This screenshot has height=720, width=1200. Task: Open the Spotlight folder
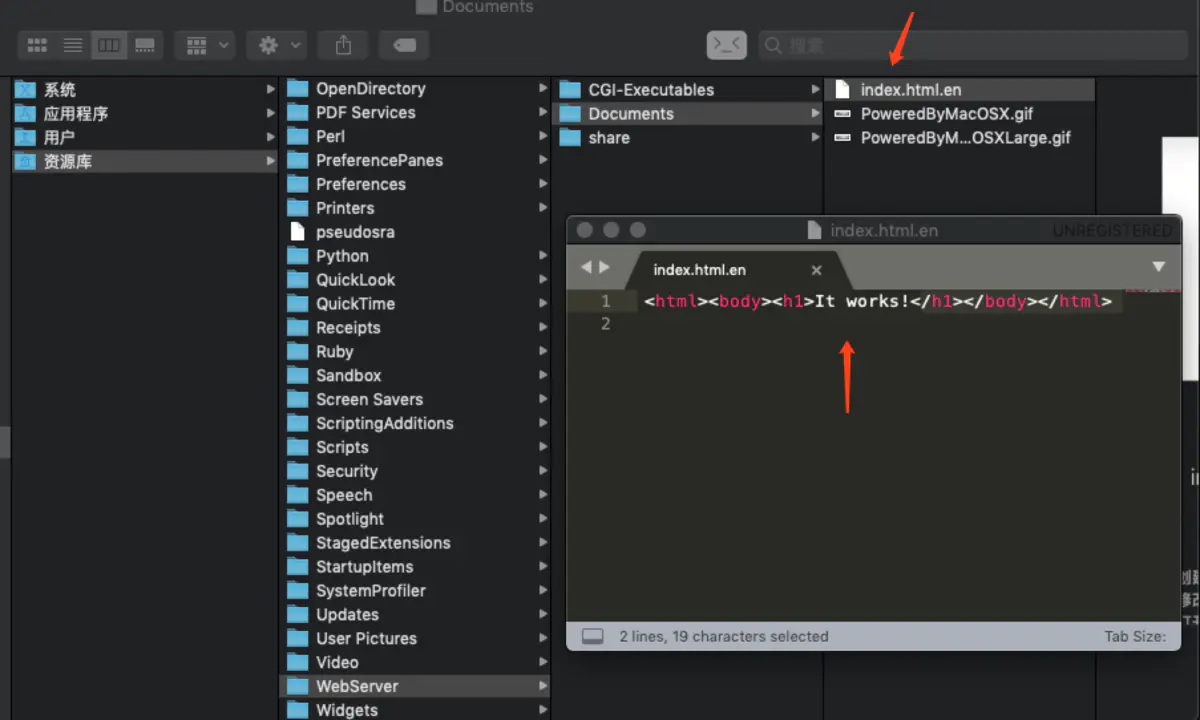pyautogui.click(x=415, y=521)
